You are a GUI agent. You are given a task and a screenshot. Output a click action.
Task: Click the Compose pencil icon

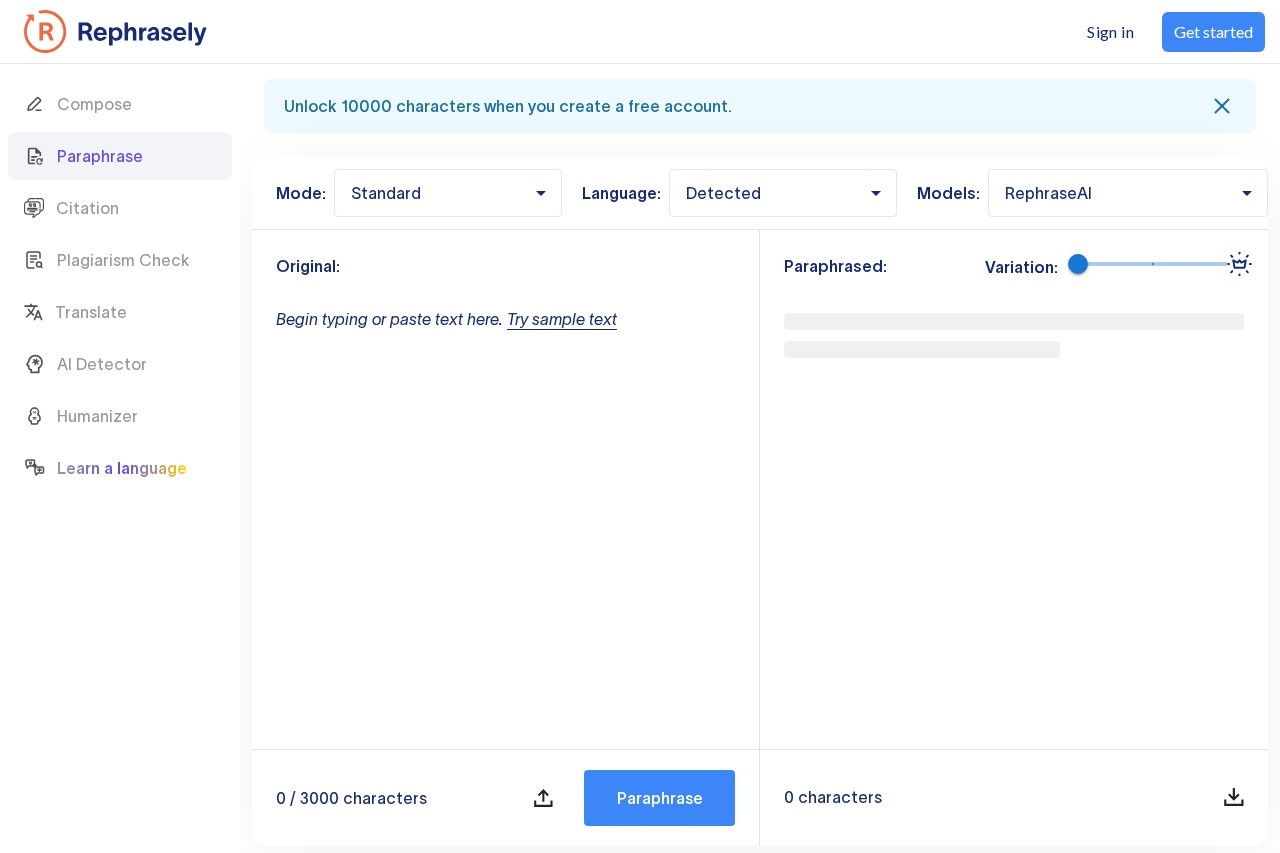coord(35,104)
